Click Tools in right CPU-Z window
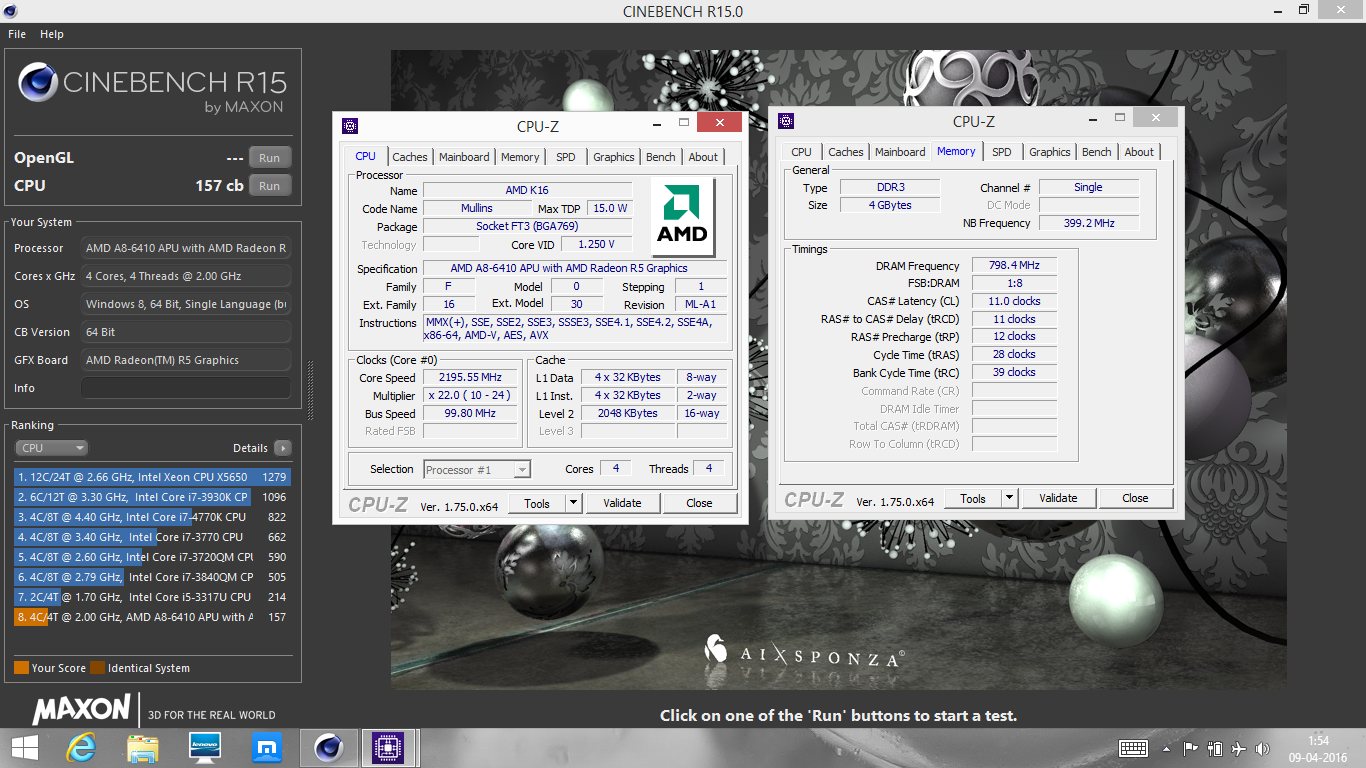1366x768 pixels. coord(973,498)
